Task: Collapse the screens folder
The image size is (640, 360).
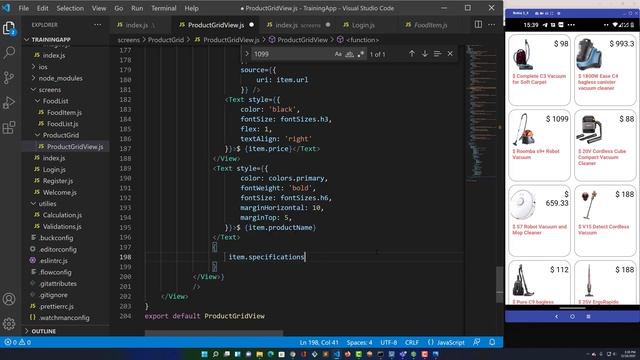Action: tap(49, 89)
